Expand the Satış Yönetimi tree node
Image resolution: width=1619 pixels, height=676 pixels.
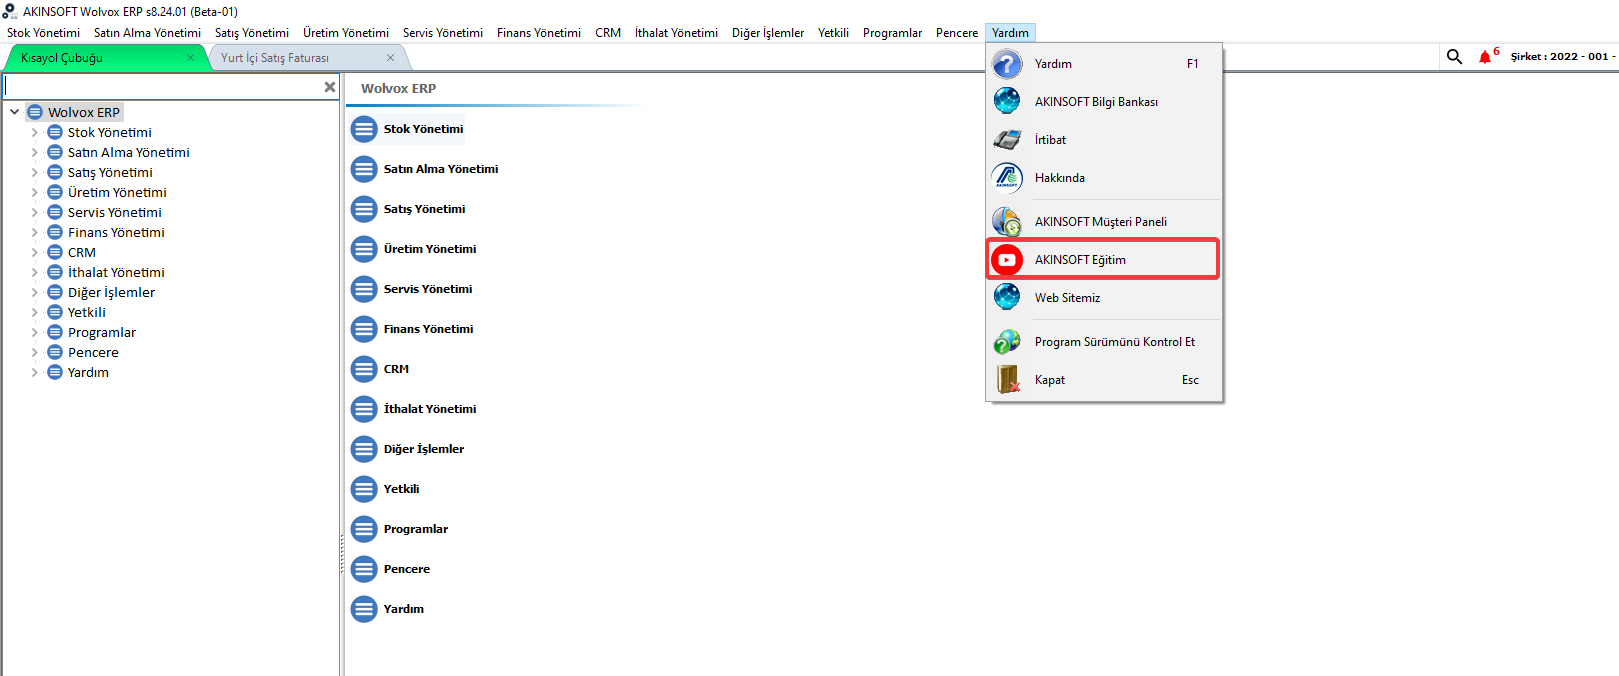click(34, 172)
